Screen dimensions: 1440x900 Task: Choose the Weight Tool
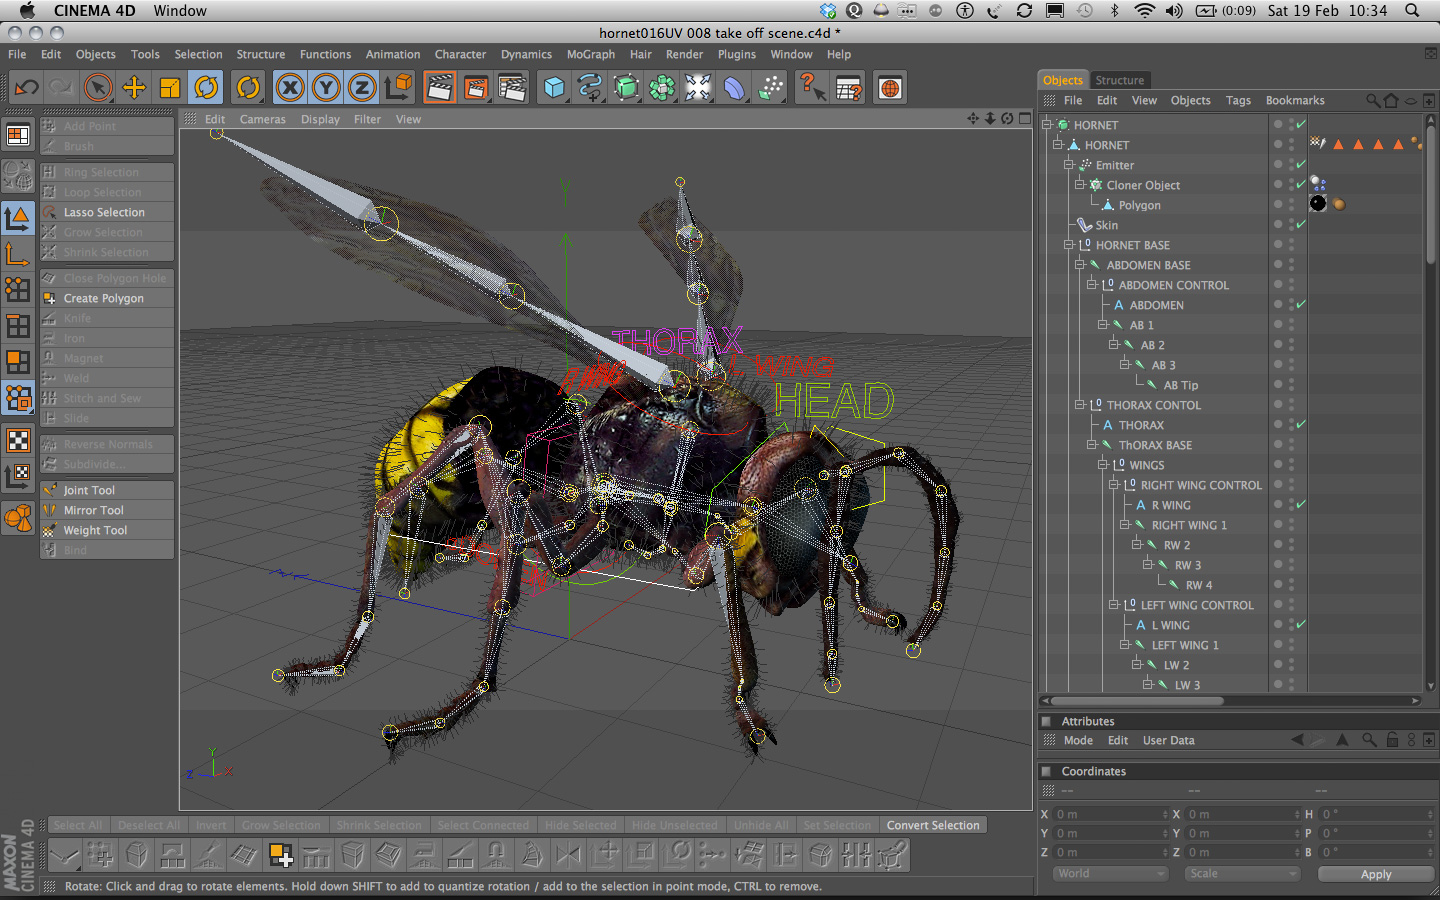pos(95,530)
